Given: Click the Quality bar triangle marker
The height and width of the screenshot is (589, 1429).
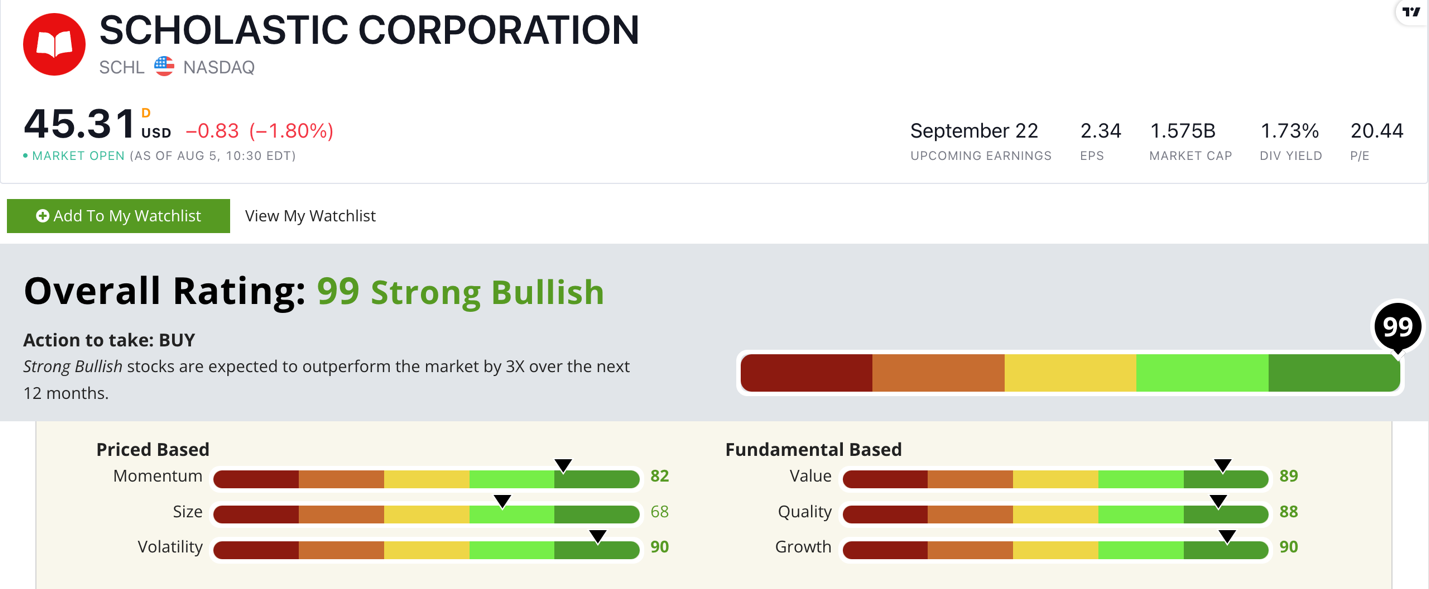Looking at the screenshot, I should pyautogui.click(x=1218, y=501).
